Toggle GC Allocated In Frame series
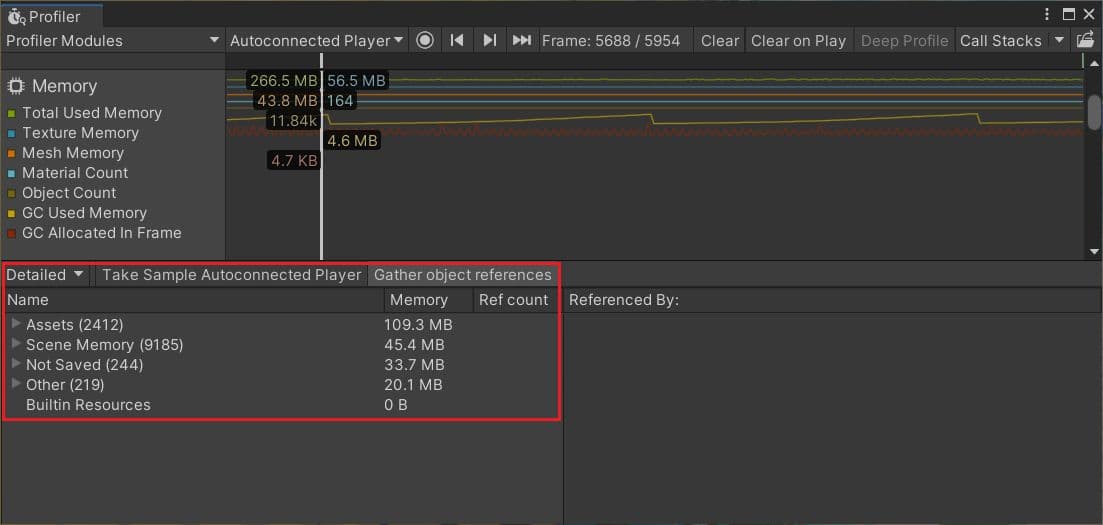 tap(12, 234)
